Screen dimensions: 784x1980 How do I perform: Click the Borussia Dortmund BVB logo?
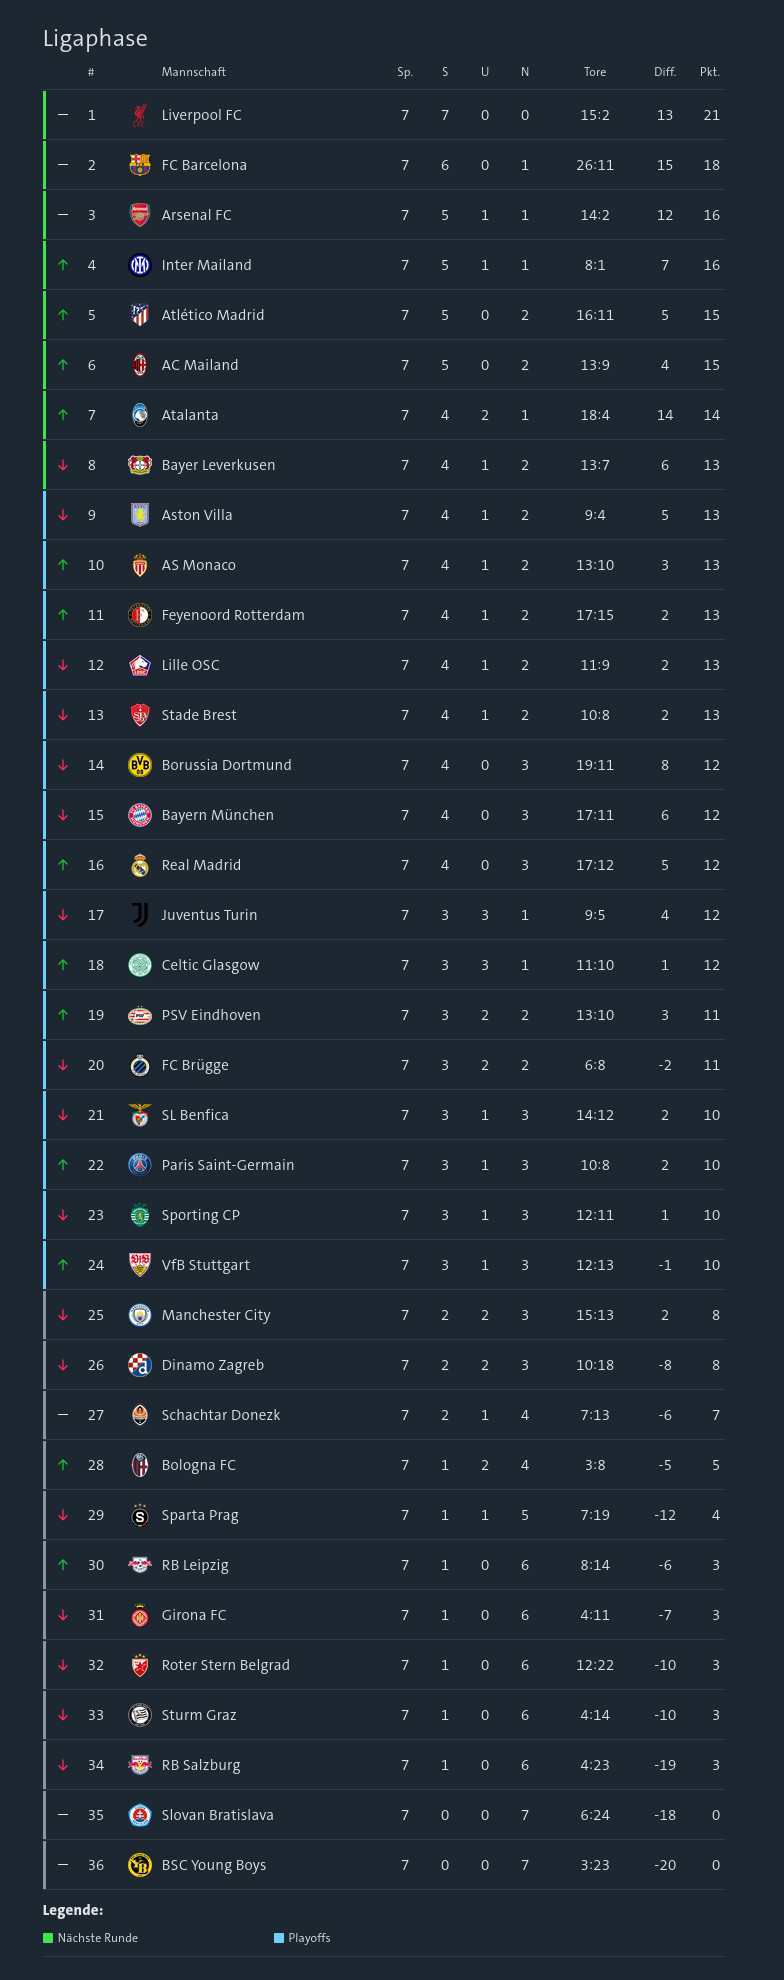pyautogui.click(x=140, y=765)
